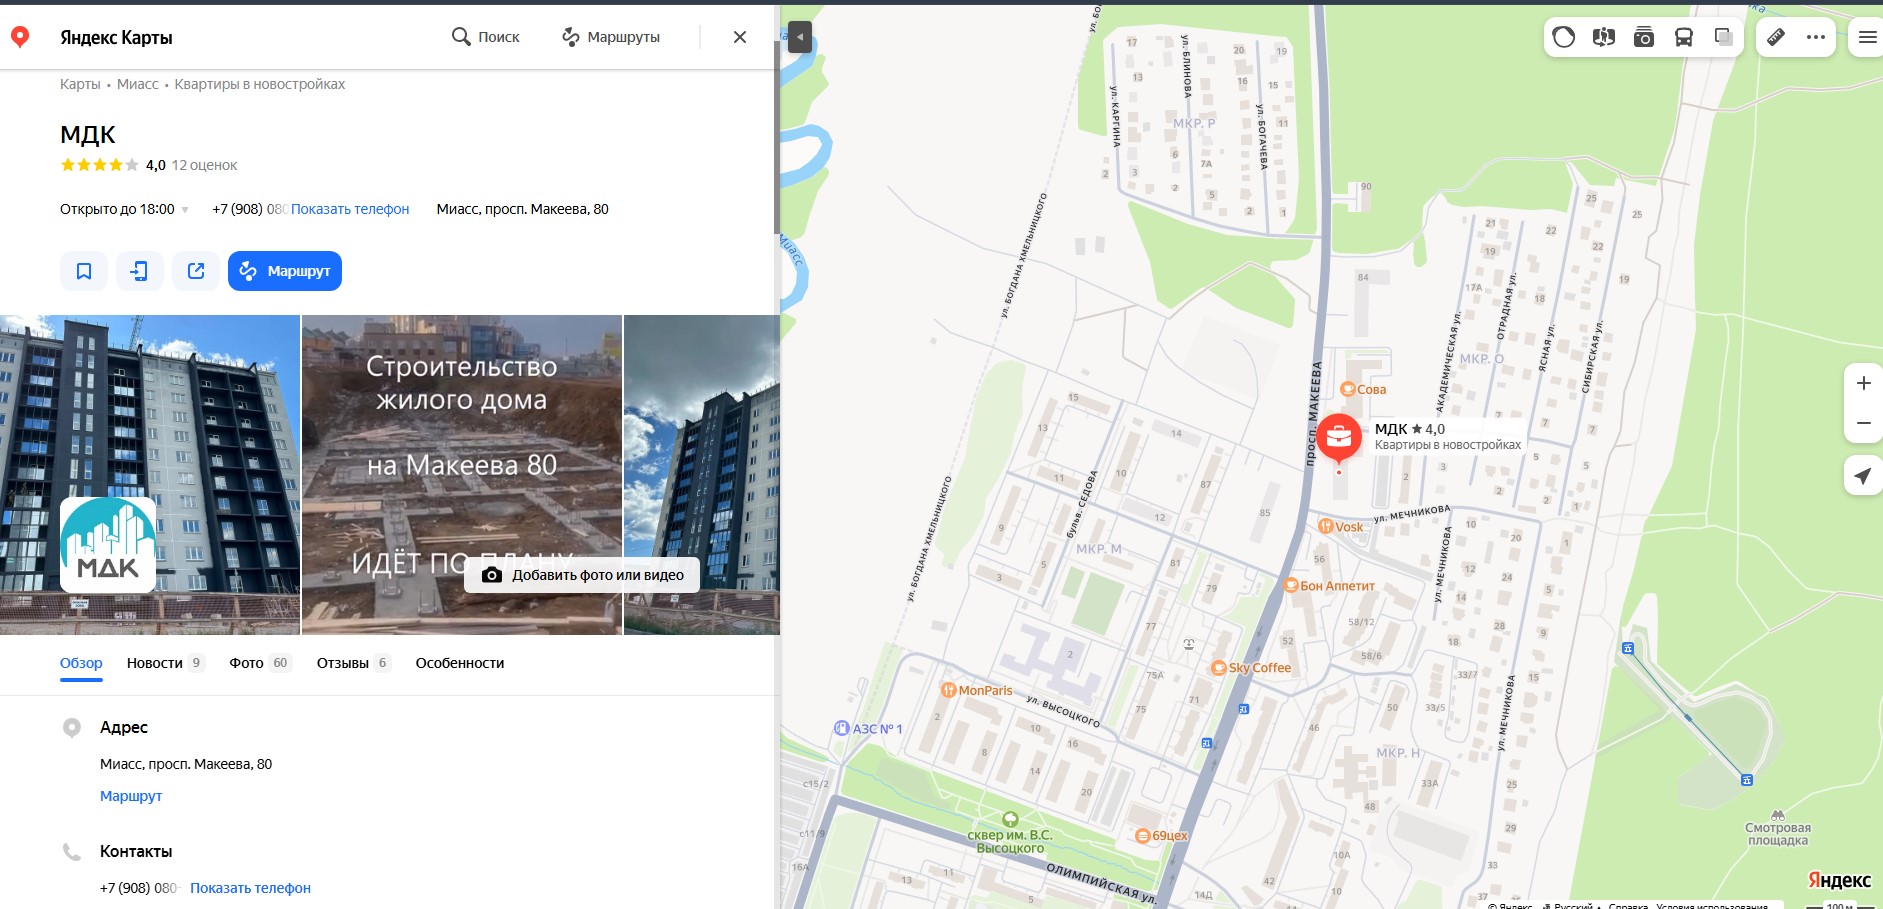Switch to the Фото tab
Viewport: 1883px width, 909px height.
(260, 663)
